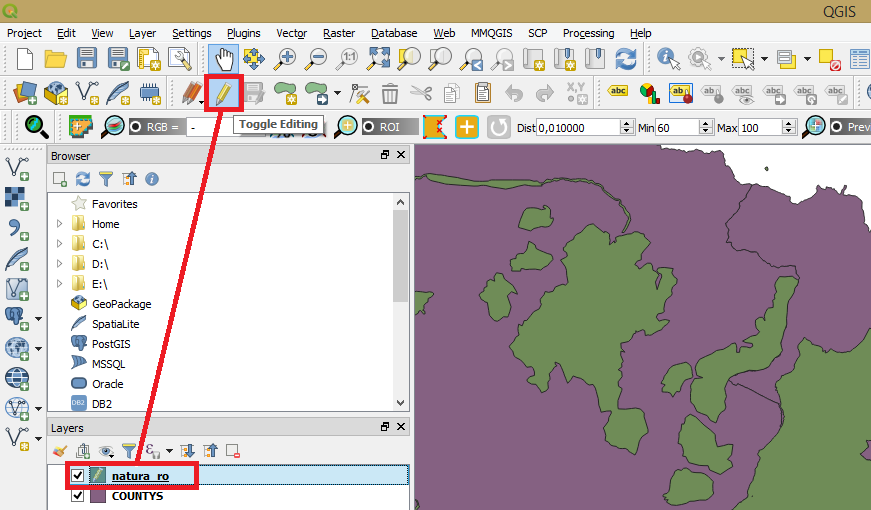Open the Select Features tool dropdown arrow

[x=764, y=59]
